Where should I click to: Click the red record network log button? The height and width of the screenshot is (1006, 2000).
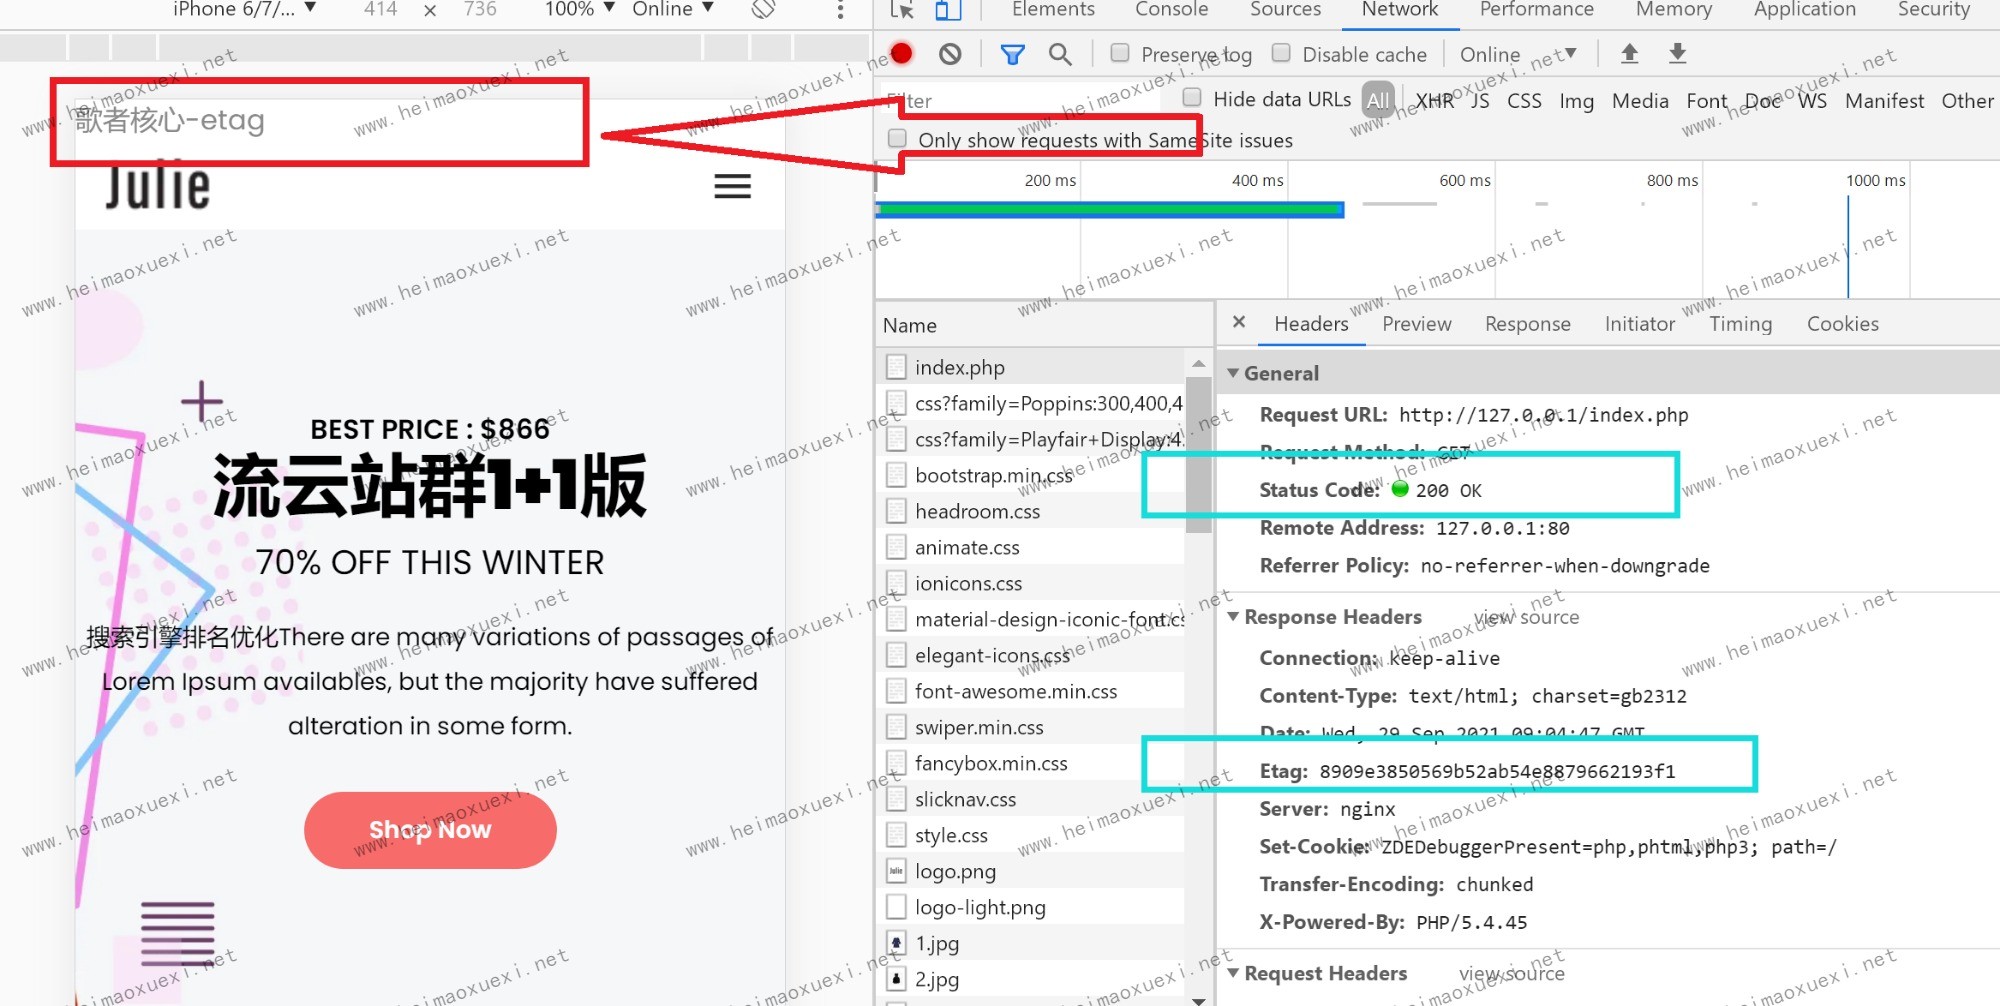[901, 54]
